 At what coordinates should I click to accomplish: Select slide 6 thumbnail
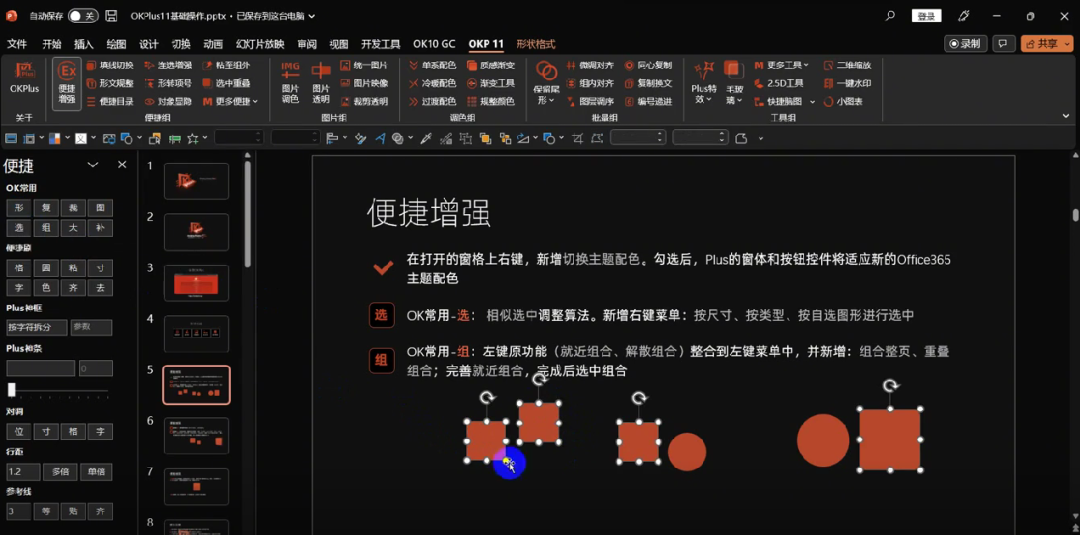point(196,435)
